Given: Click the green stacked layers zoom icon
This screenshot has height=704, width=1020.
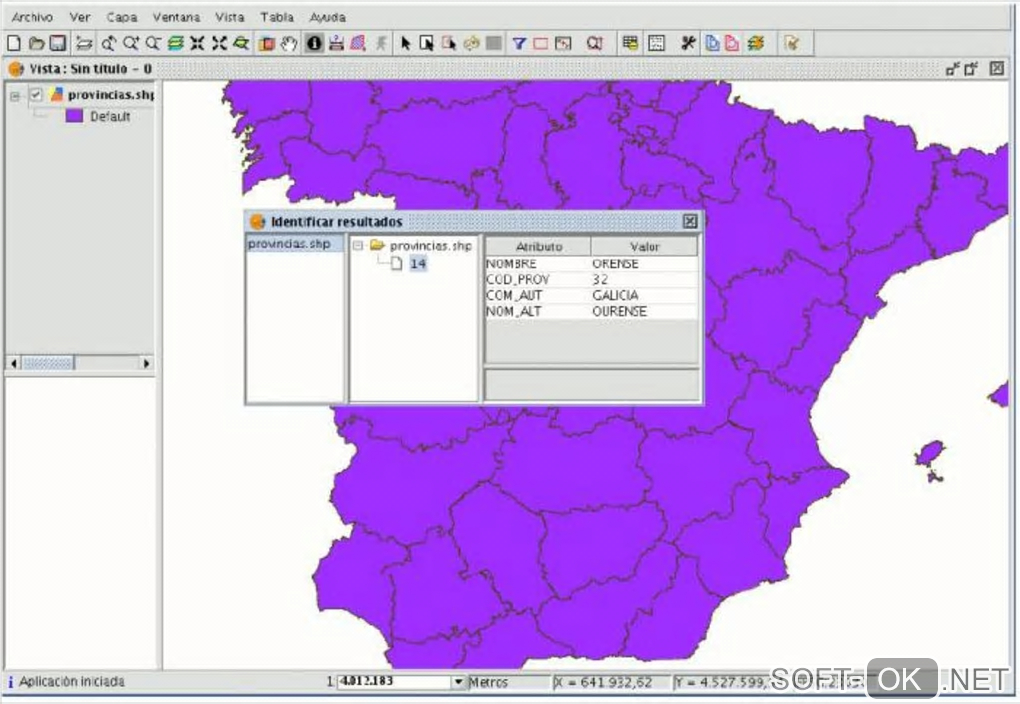Looking at the screenshot, I should tap(175, 44).
